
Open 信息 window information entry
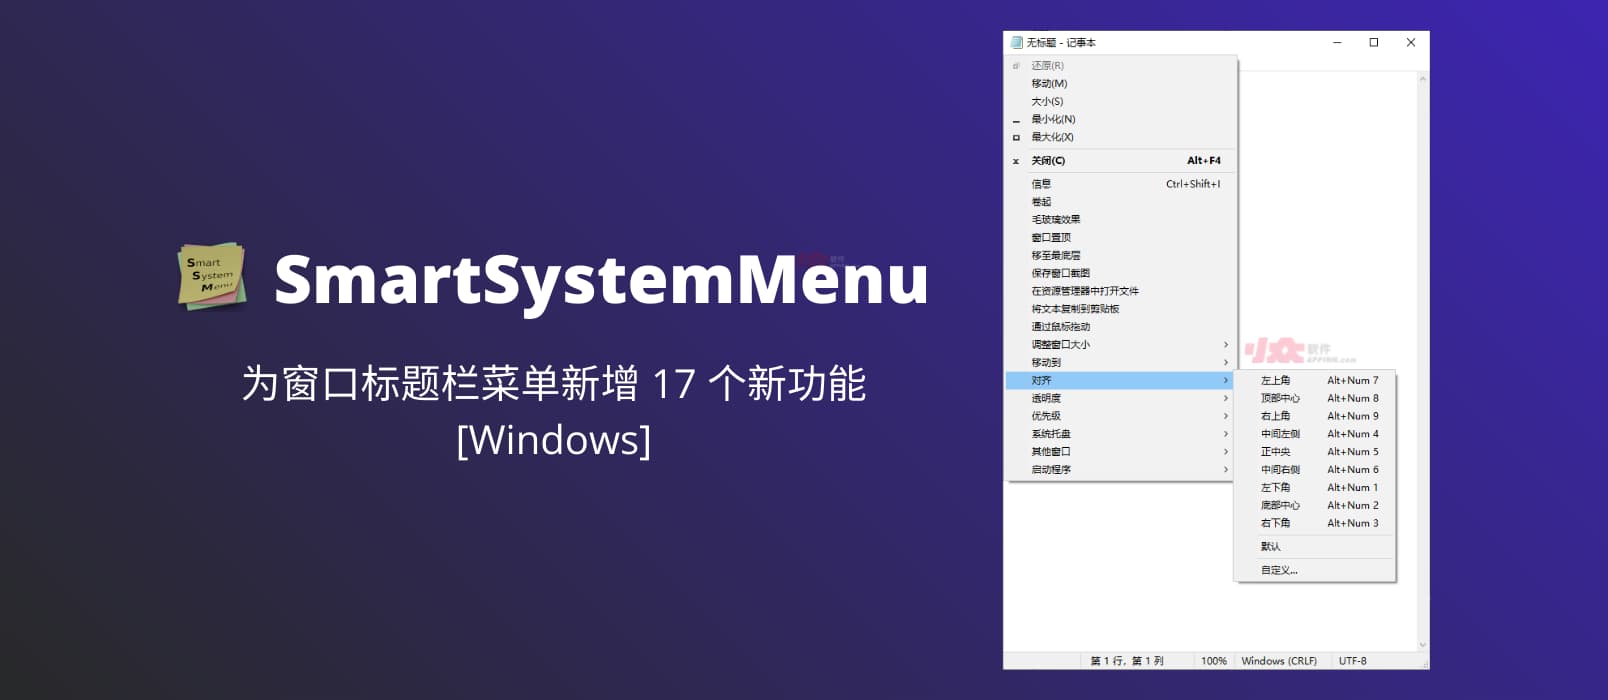[x=1120, y=184]
